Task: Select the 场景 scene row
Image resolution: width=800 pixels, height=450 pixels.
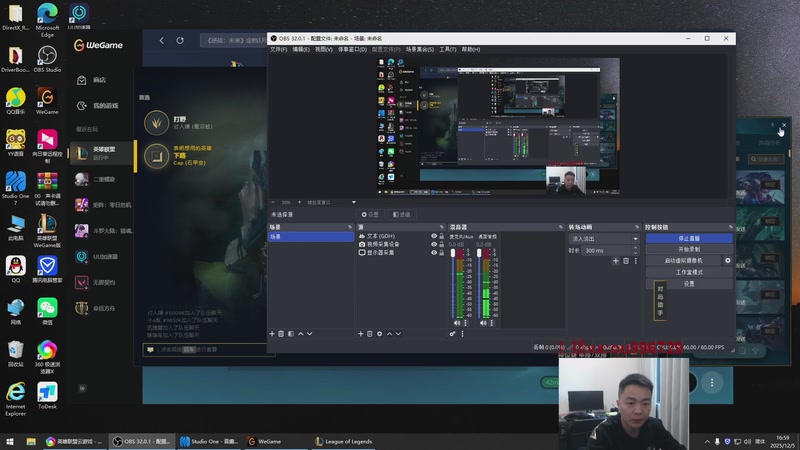Action: (x=311, y=237)
